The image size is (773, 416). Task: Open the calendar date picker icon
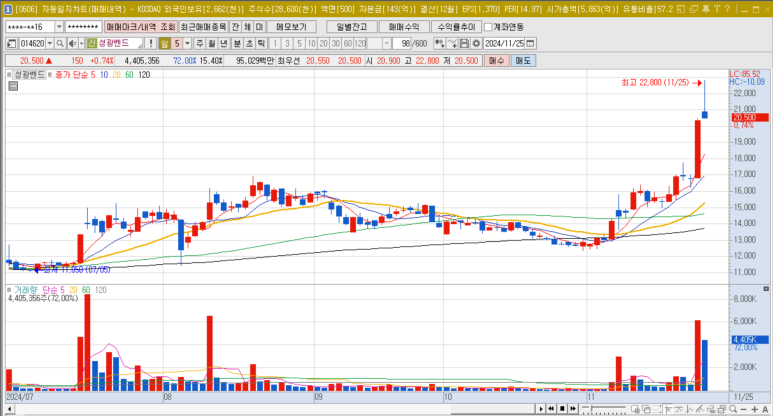[530, 43]
